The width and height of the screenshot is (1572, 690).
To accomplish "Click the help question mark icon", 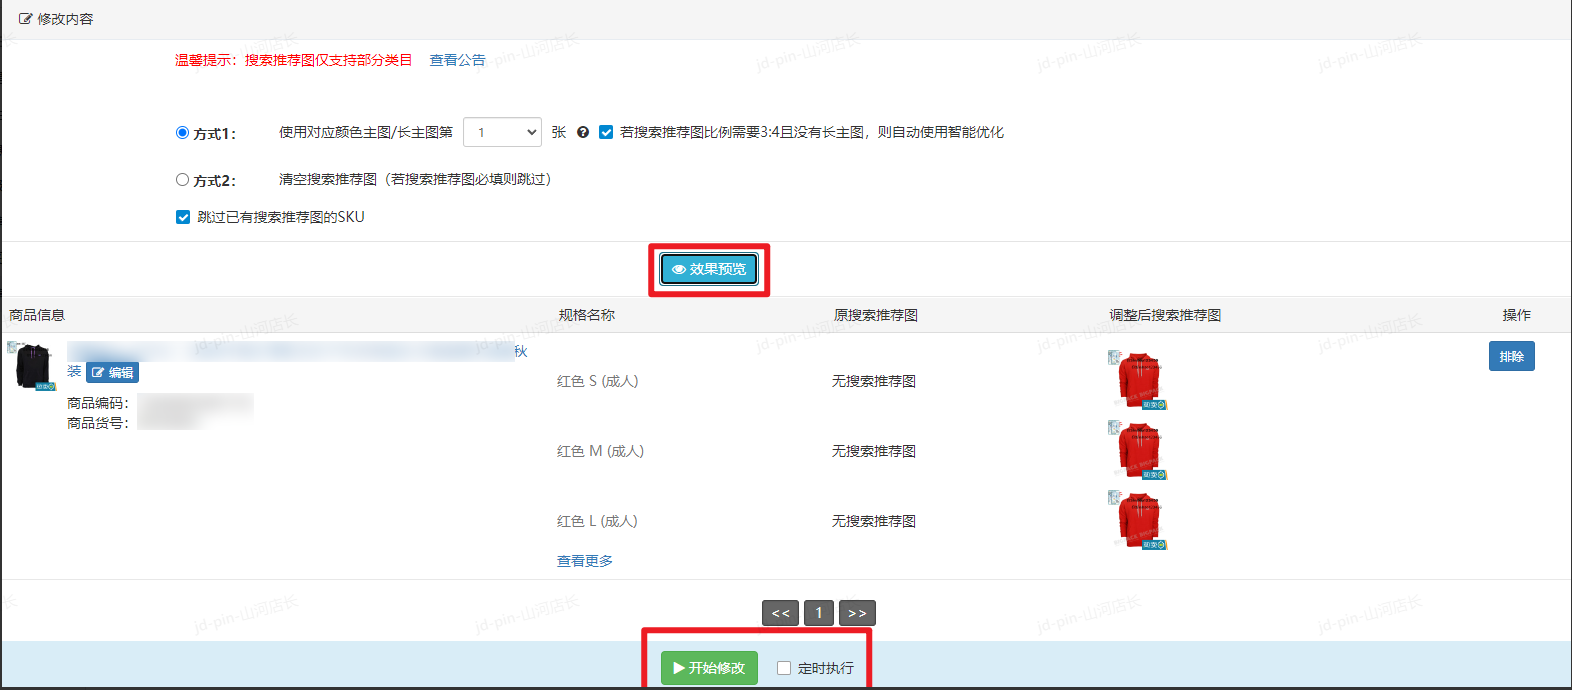I will (583, 132).
